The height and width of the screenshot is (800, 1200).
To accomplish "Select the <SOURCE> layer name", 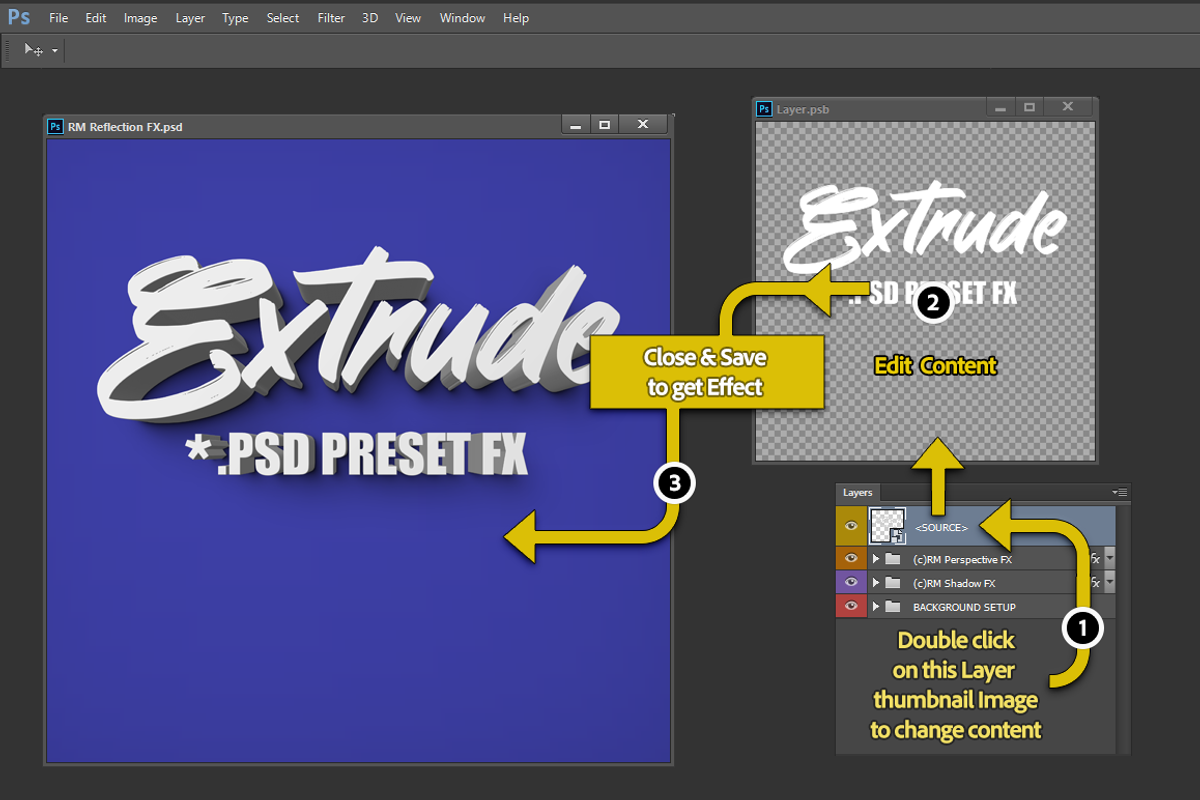I will tap(941, 528).
